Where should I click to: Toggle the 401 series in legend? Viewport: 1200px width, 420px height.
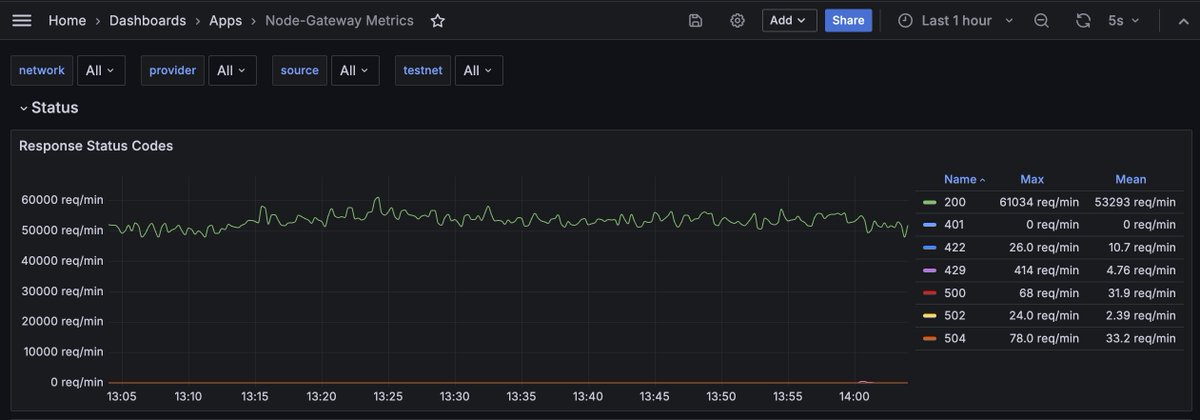[953, 225]
